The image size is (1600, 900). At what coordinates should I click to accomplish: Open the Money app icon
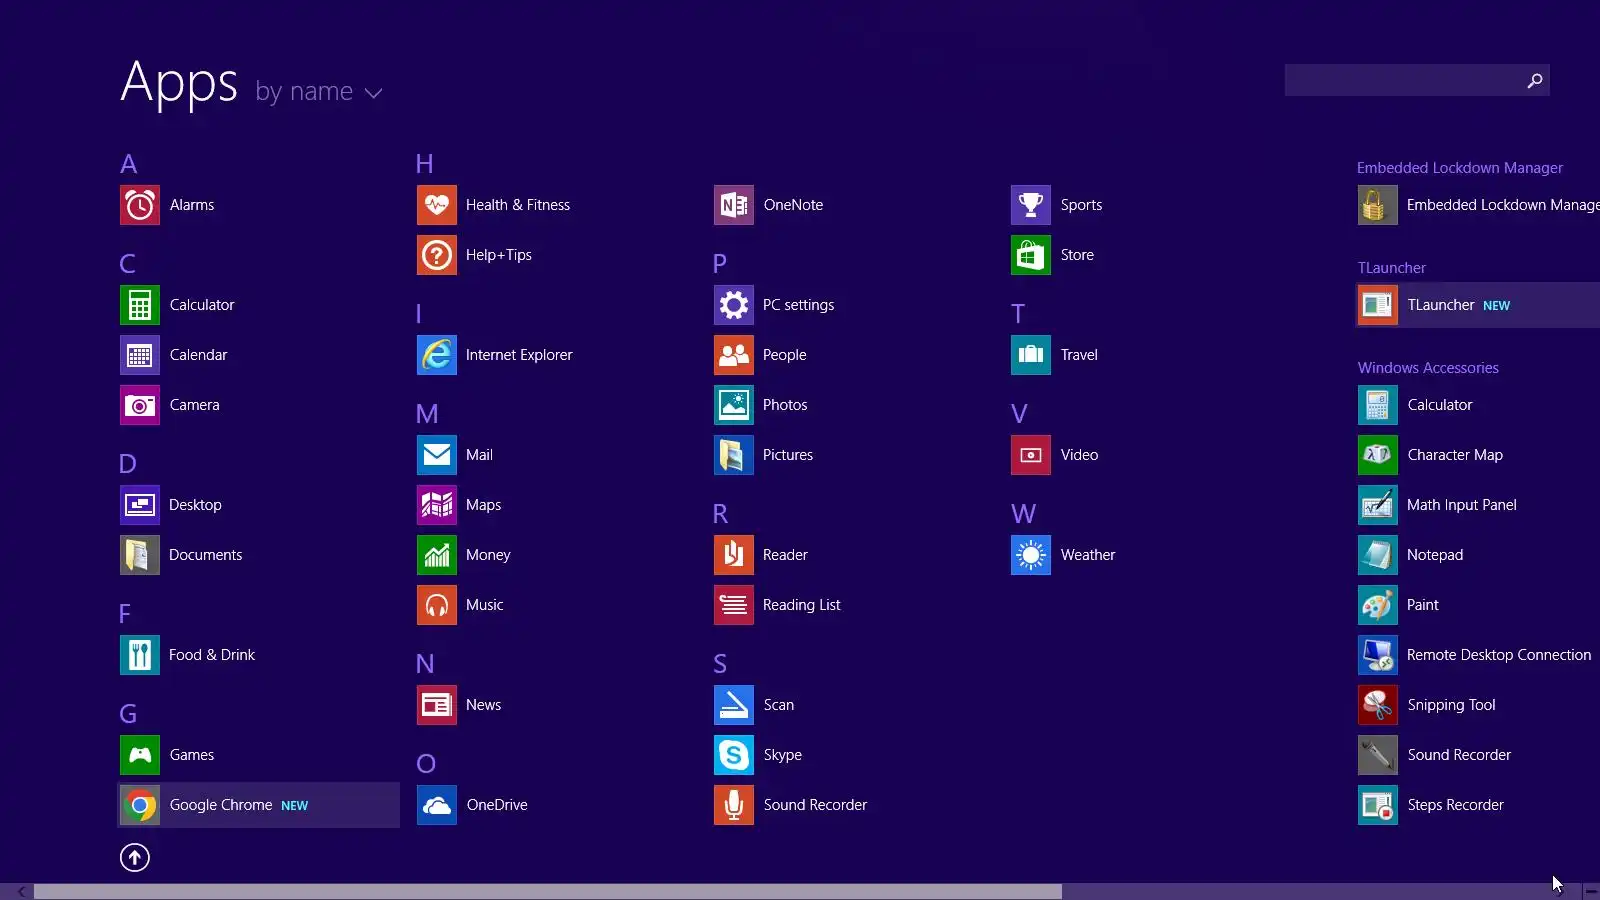coord(437,555)
